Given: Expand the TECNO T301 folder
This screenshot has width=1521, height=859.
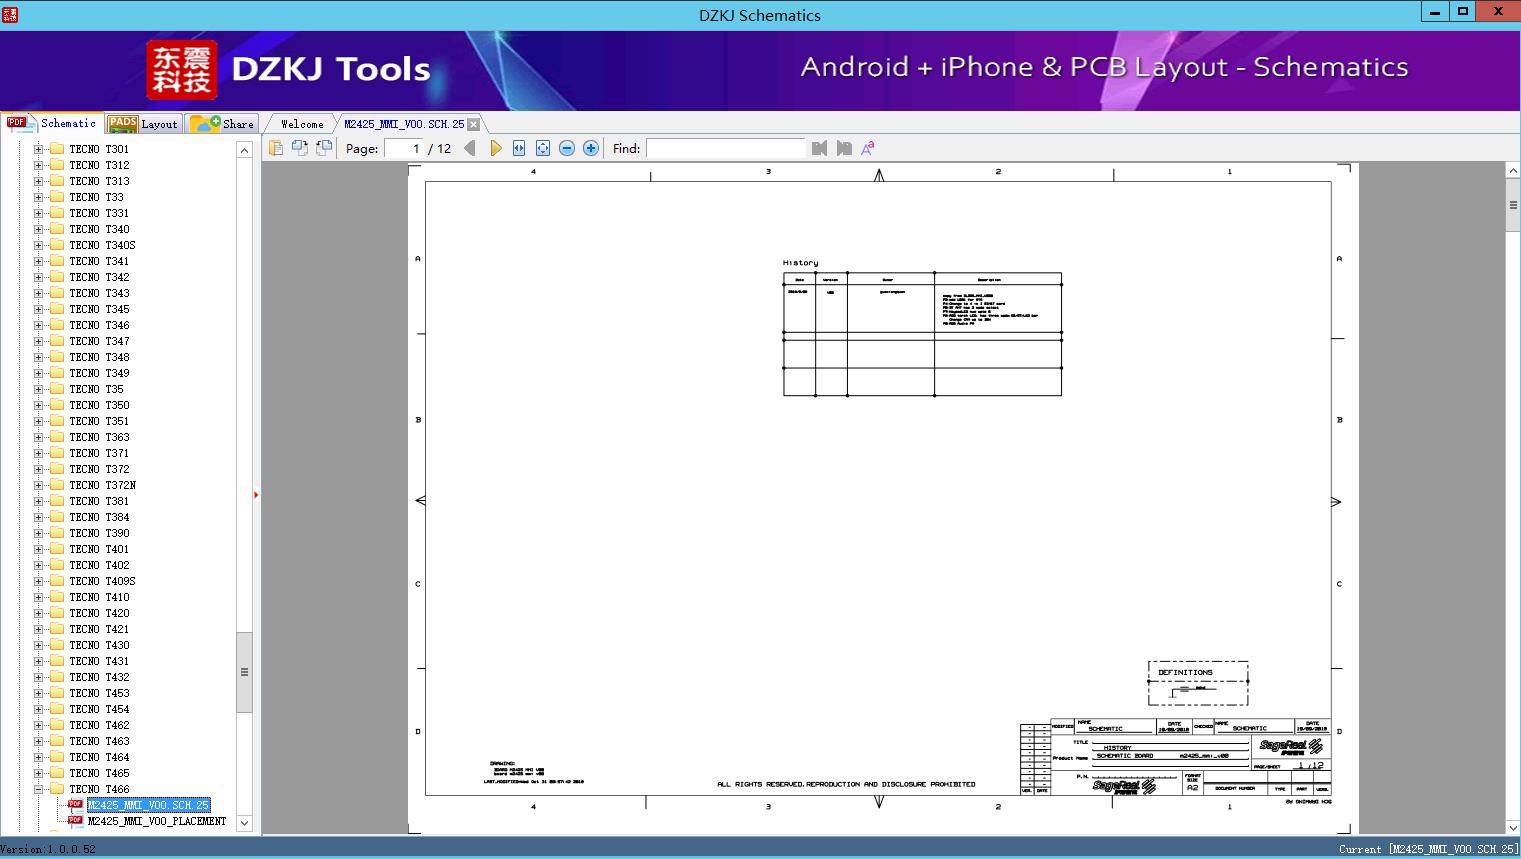Looking at the screenshot, I should point(38,149).
